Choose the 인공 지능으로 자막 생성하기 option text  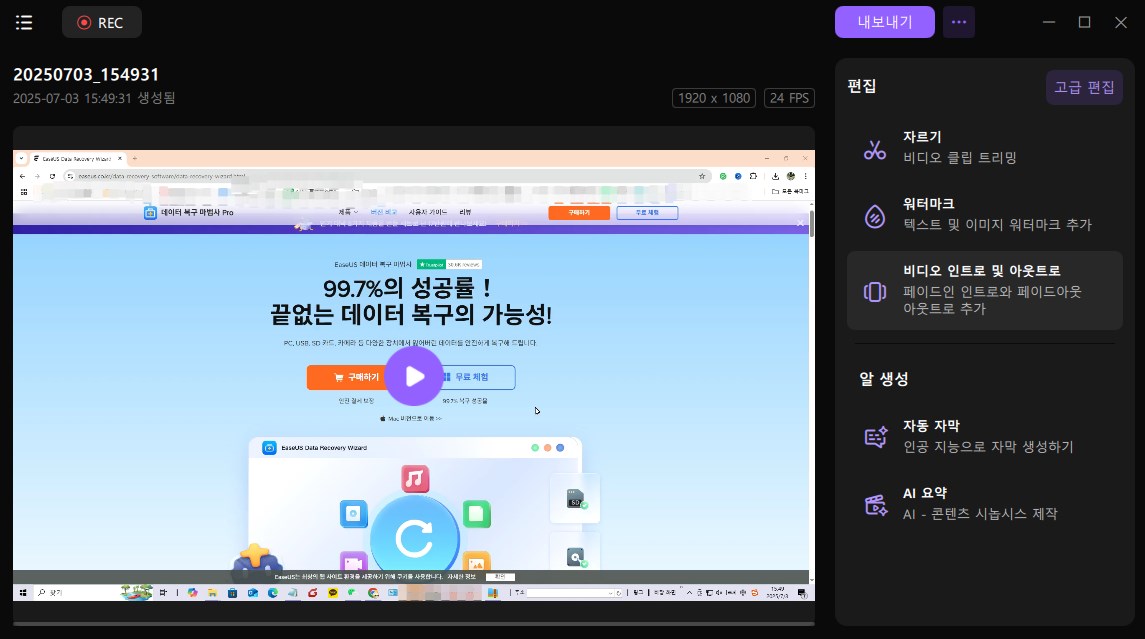[x=988, y=446]
